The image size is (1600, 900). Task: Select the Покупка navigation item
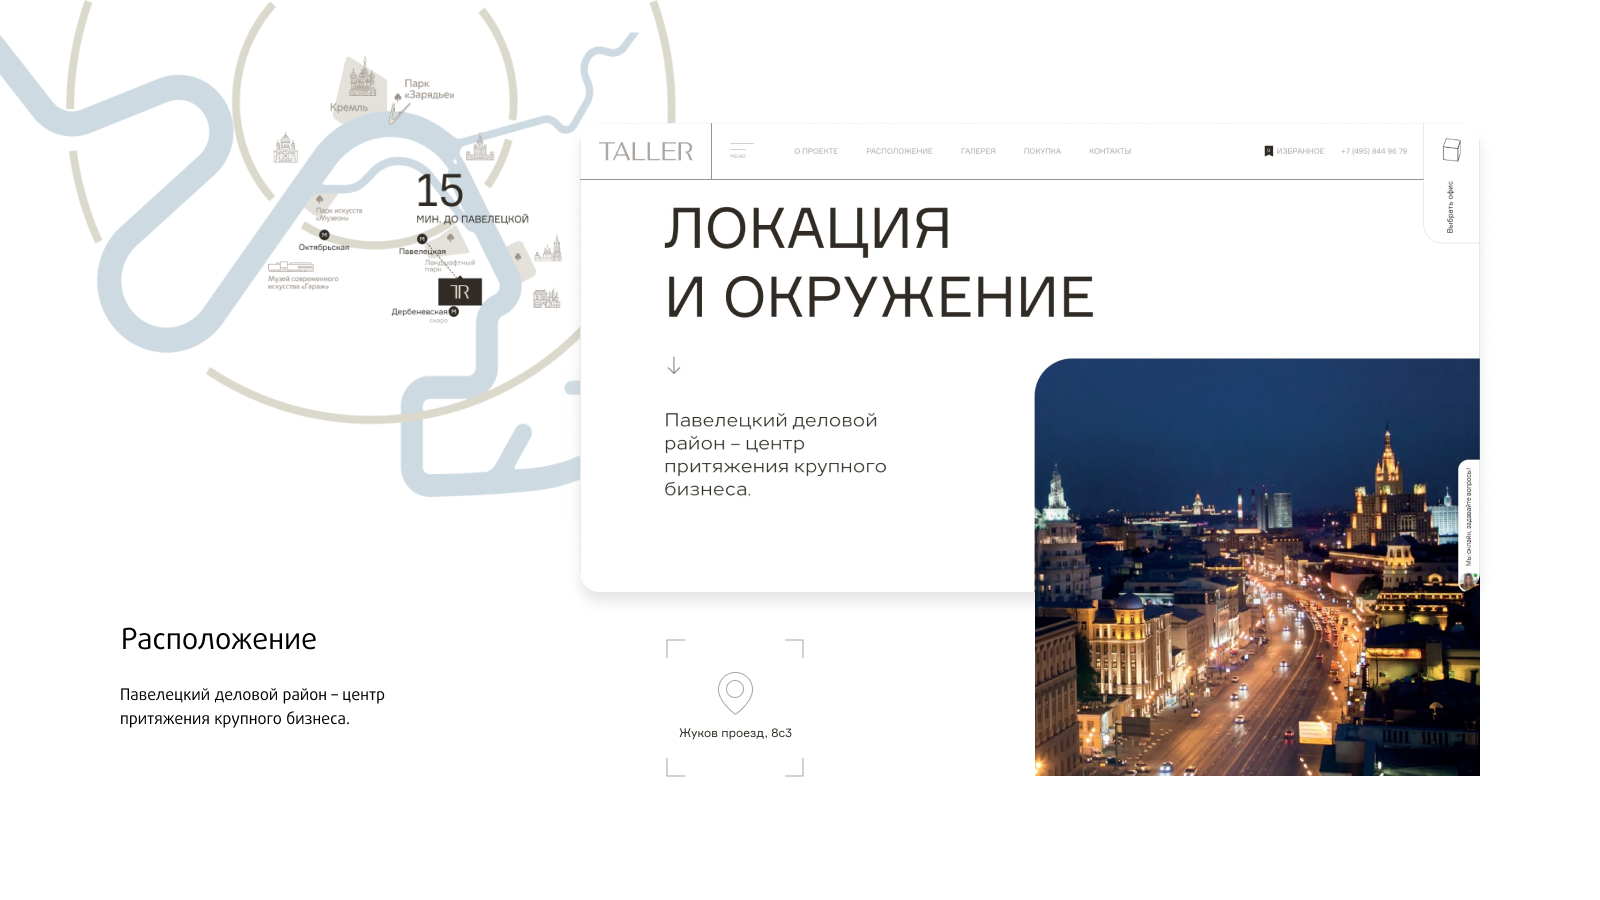coord(1042,151)
